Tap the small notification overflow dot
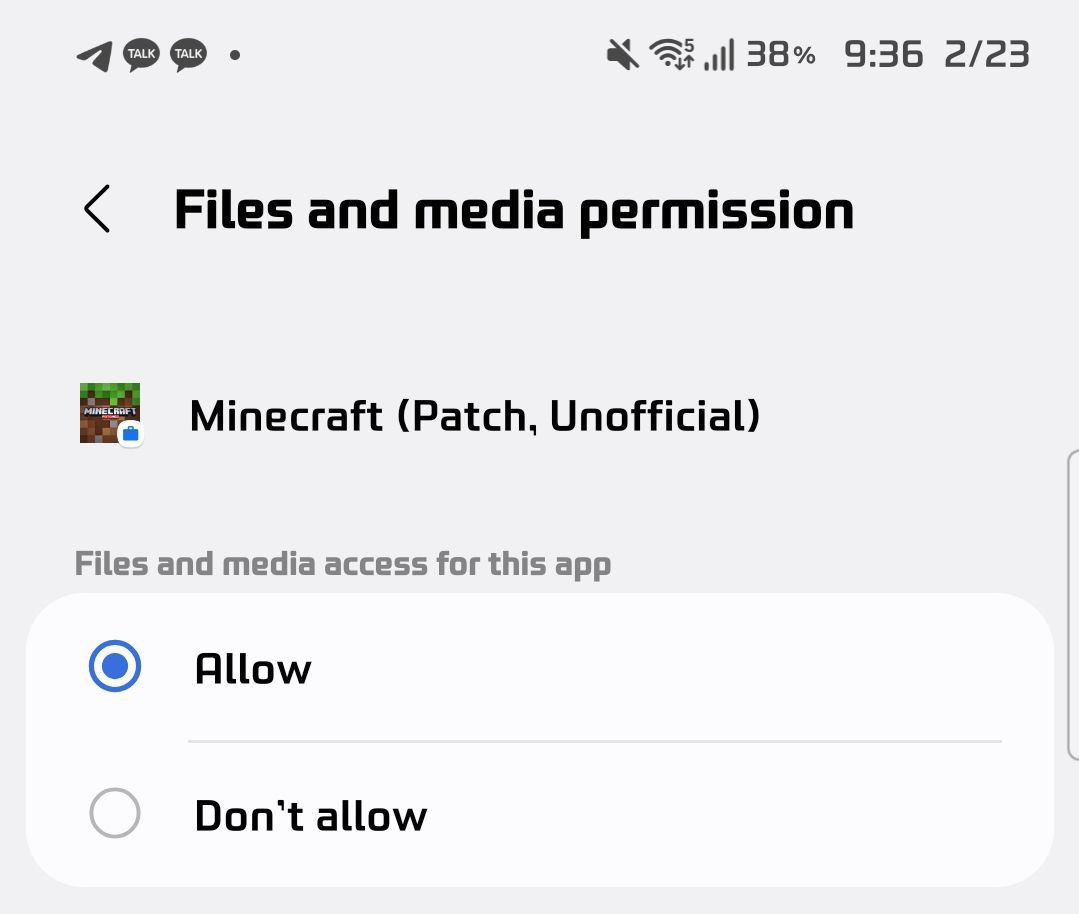The height and width of the screenshot is (914, 1079). [234, 55]
